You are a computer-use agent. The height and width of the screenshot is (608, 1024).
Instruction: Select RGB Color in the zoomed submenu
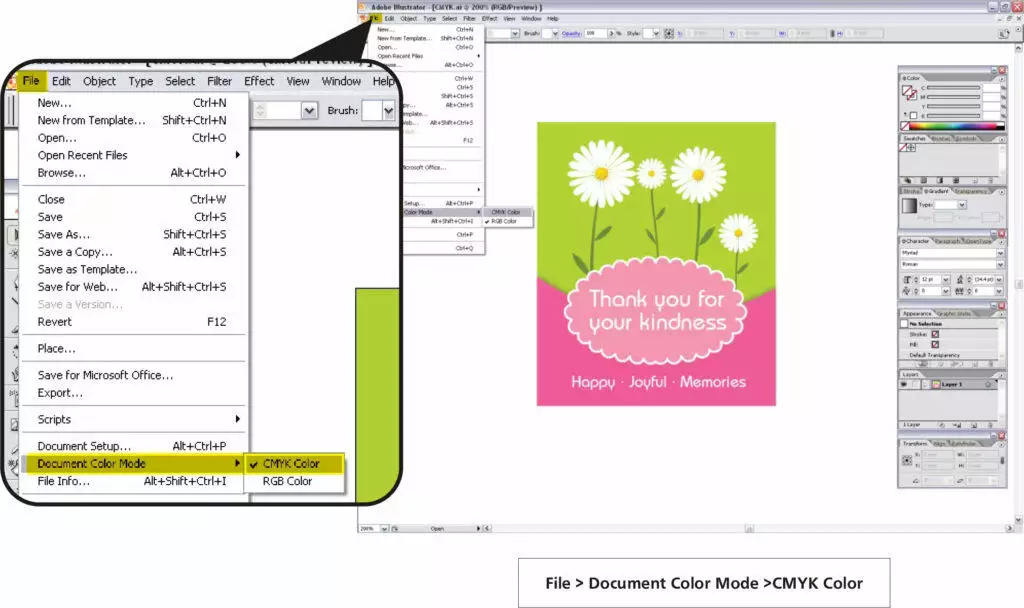288,481
